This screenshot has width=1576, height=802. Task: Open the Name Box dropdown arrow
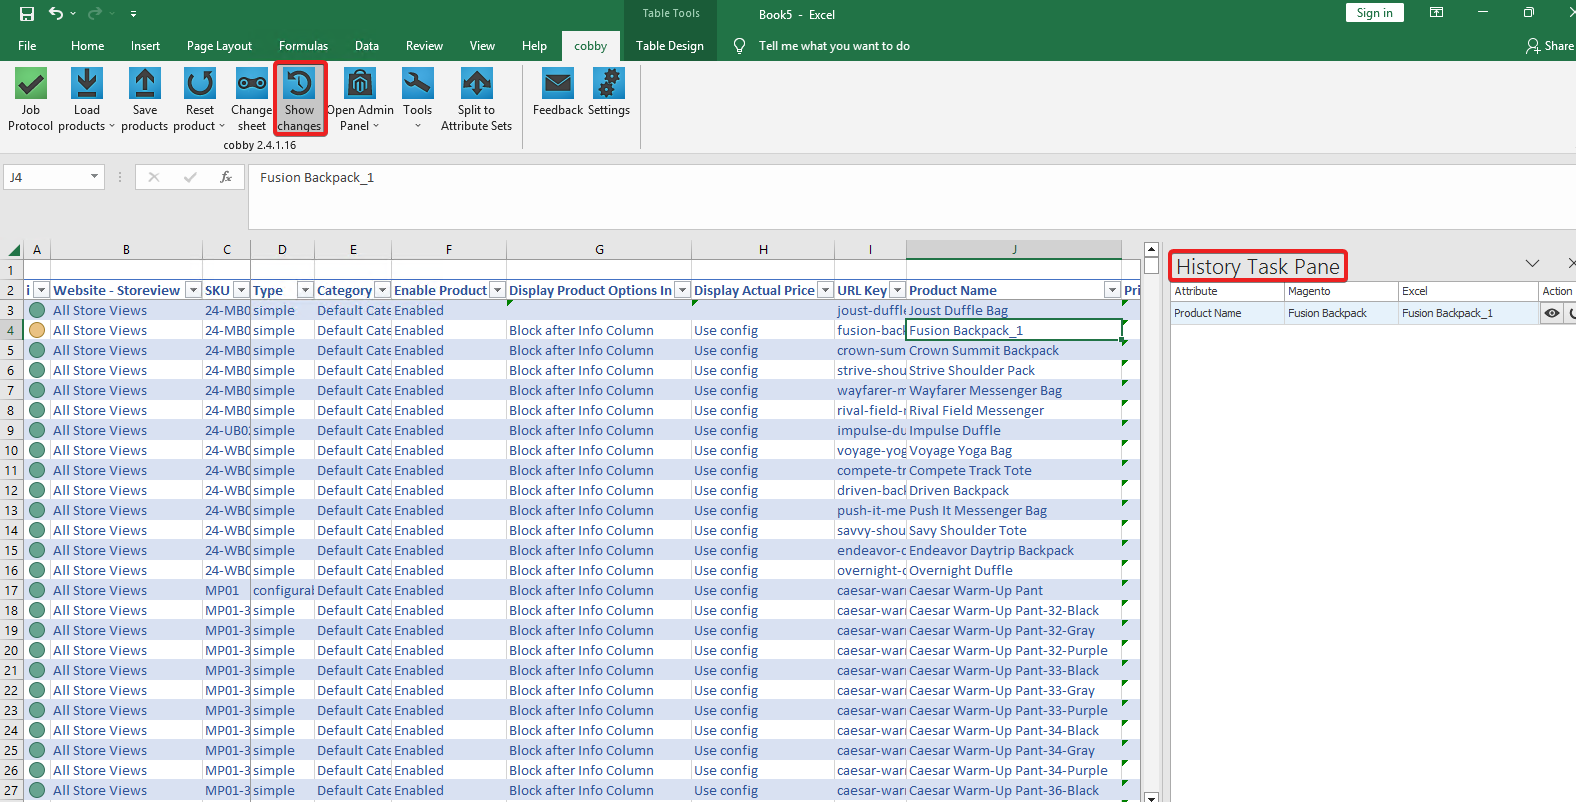point(94,177)
